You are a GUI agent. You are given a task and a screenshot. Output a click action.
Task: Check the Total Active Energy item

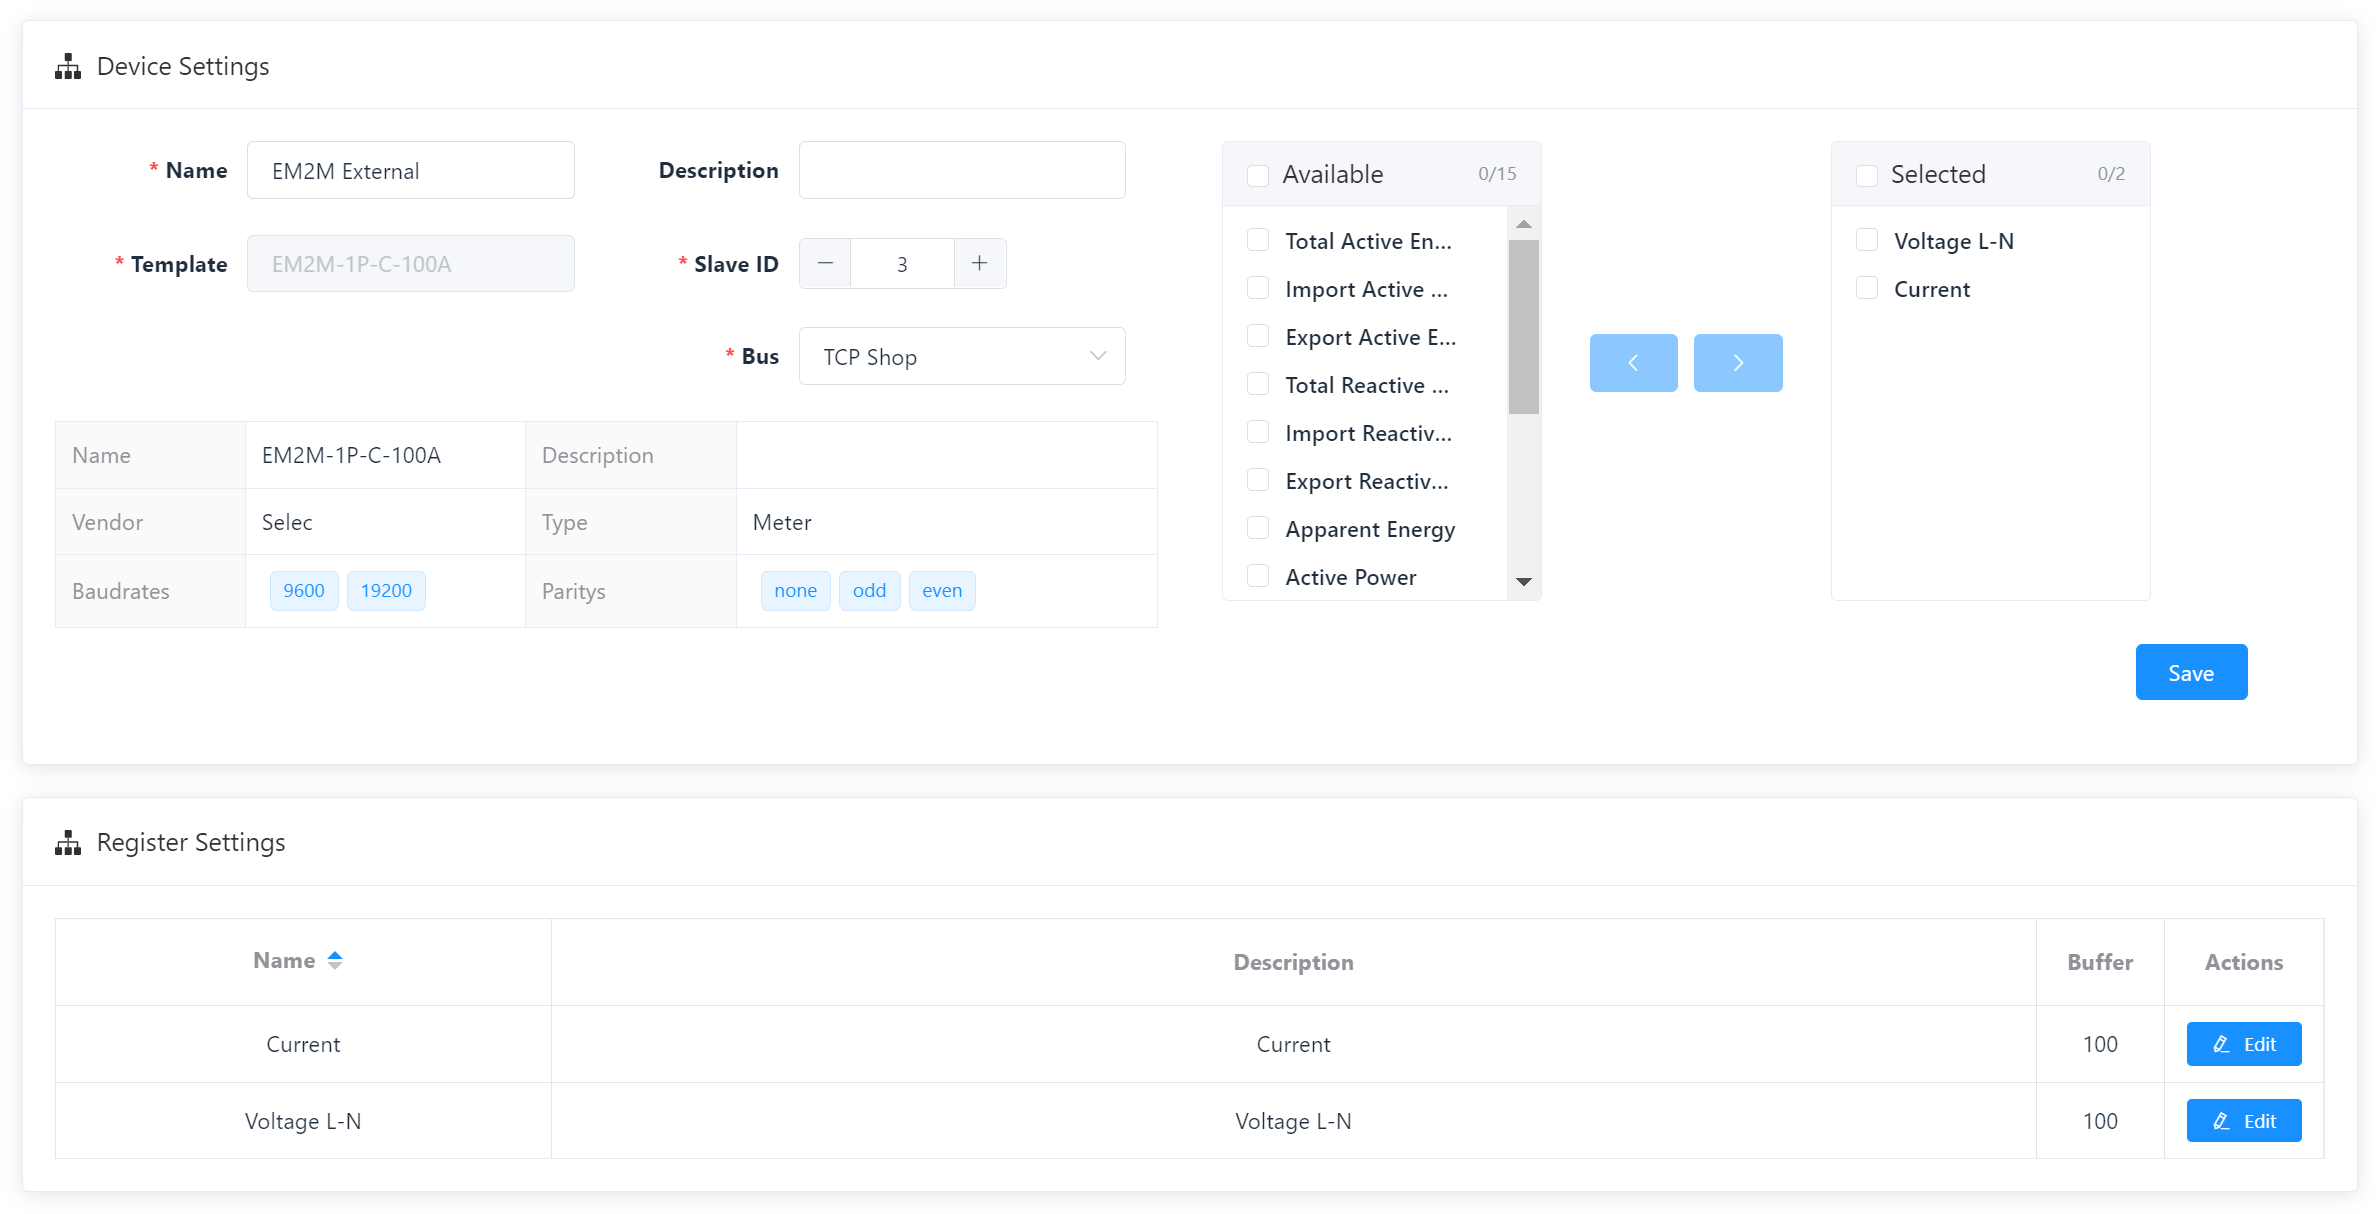point(1258,241)
